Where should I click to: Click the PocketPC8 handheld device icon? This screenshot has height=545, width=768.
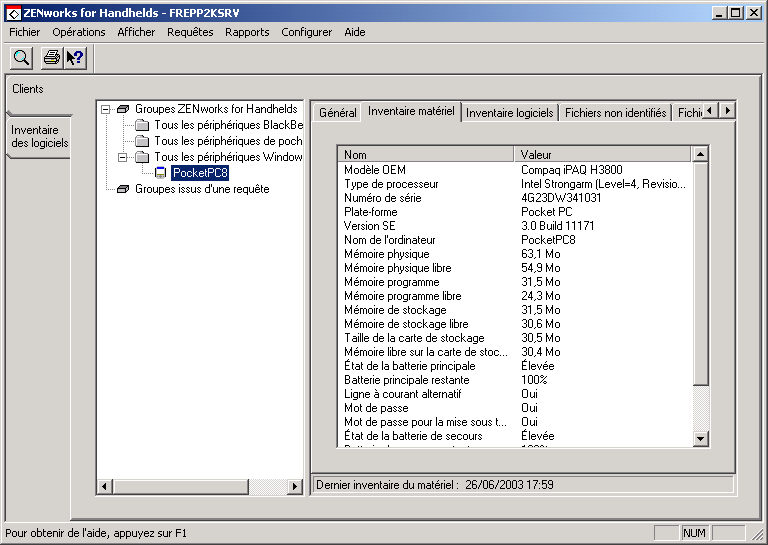pos(160,173)
